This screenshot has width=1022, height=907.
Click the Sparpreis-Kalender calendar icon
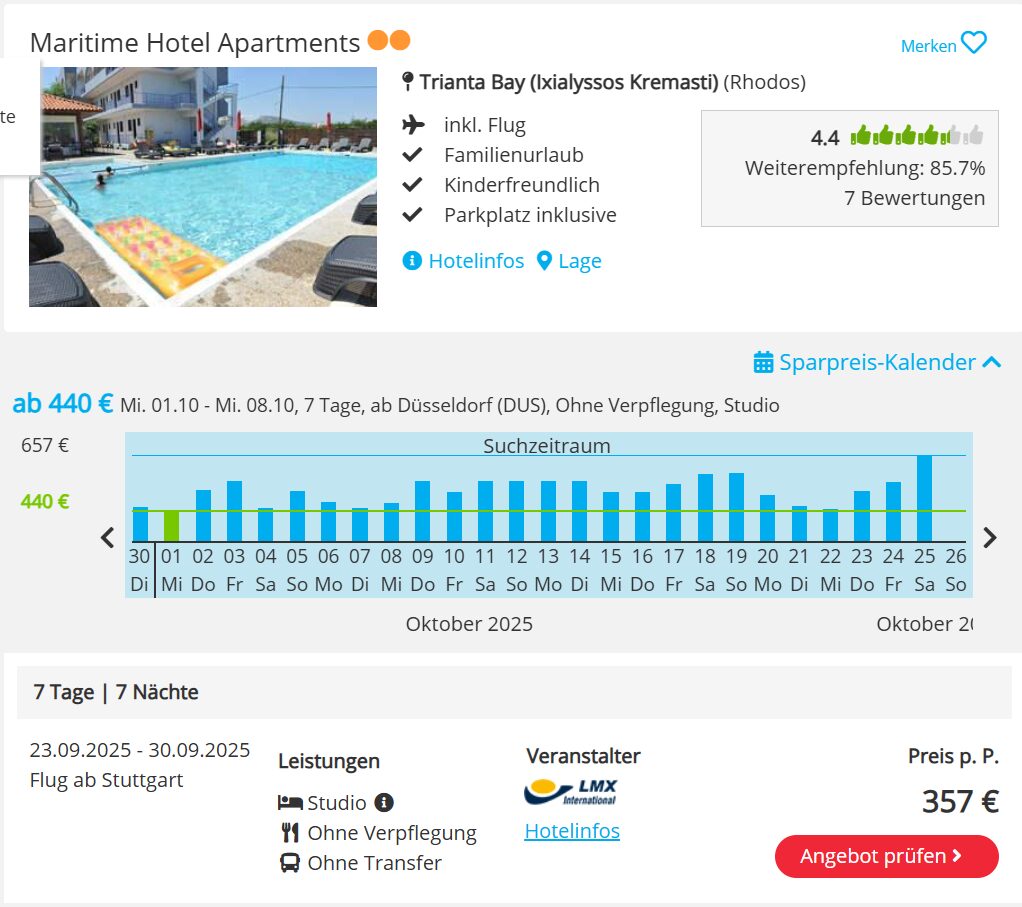[x=763, y=362]
